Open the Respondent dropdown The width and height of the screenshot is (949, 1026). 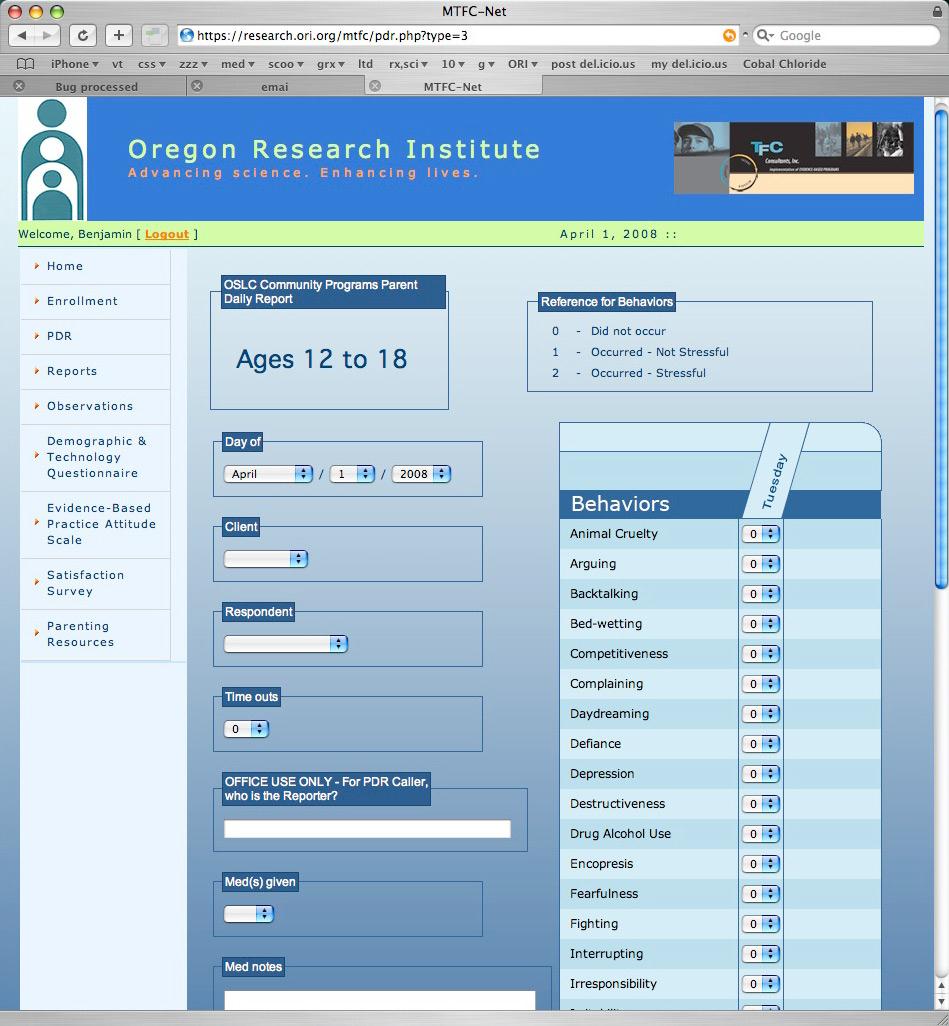(286, 644)
